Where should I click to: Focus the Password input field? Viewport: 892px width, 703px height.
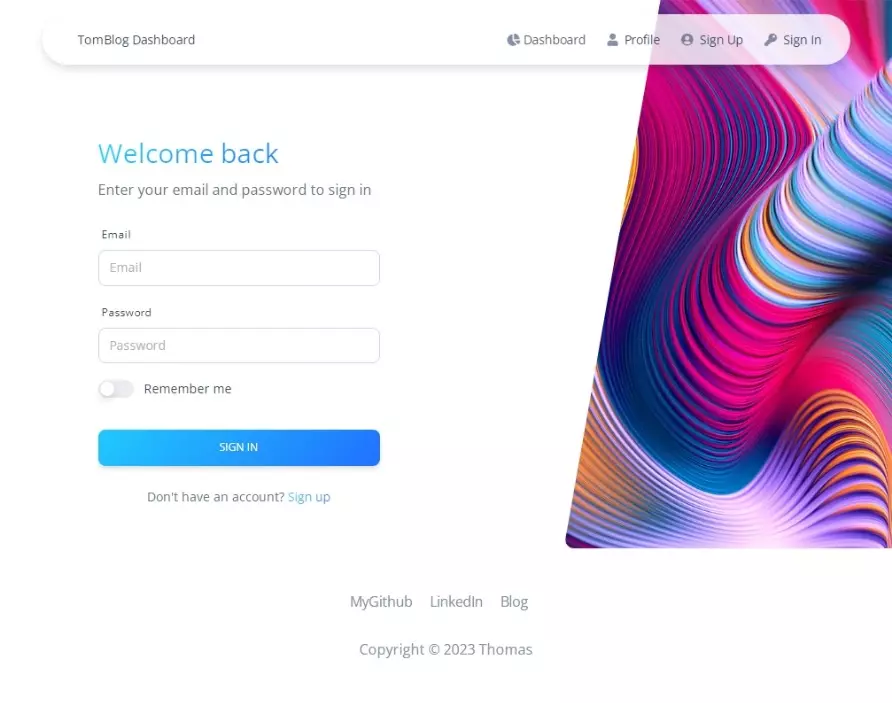[239, 345]
